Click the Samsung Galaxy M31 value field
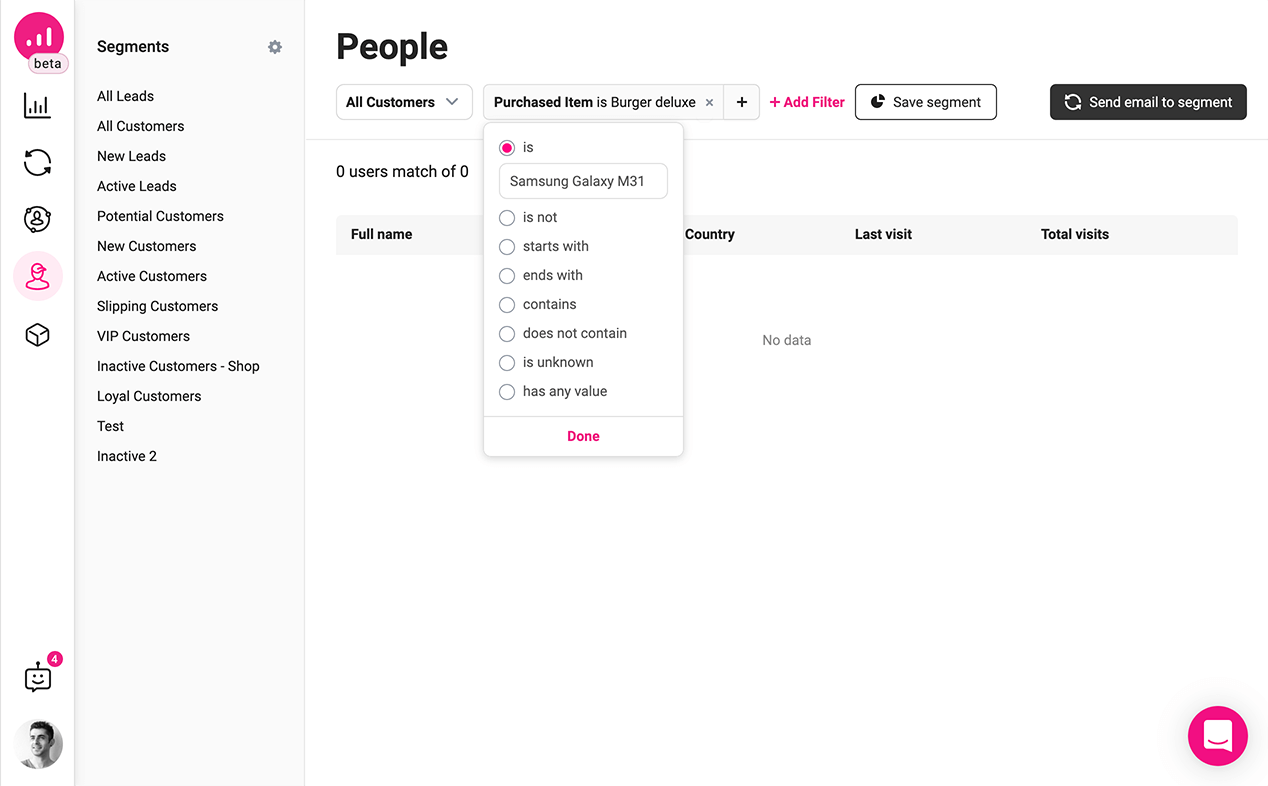The height and width of the screenshot is (786, 1268). tap(583, 182)
